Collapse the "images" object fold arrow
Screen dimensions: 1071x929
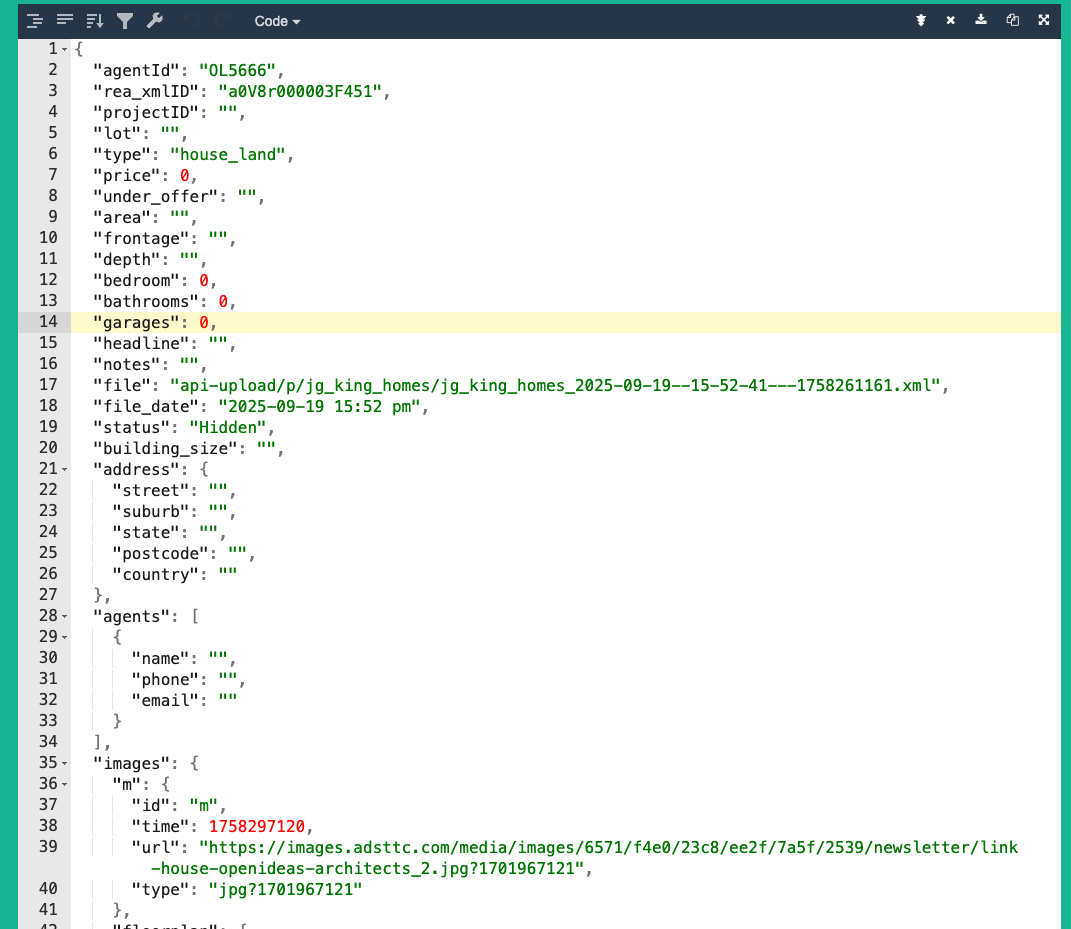click(65, 764)
